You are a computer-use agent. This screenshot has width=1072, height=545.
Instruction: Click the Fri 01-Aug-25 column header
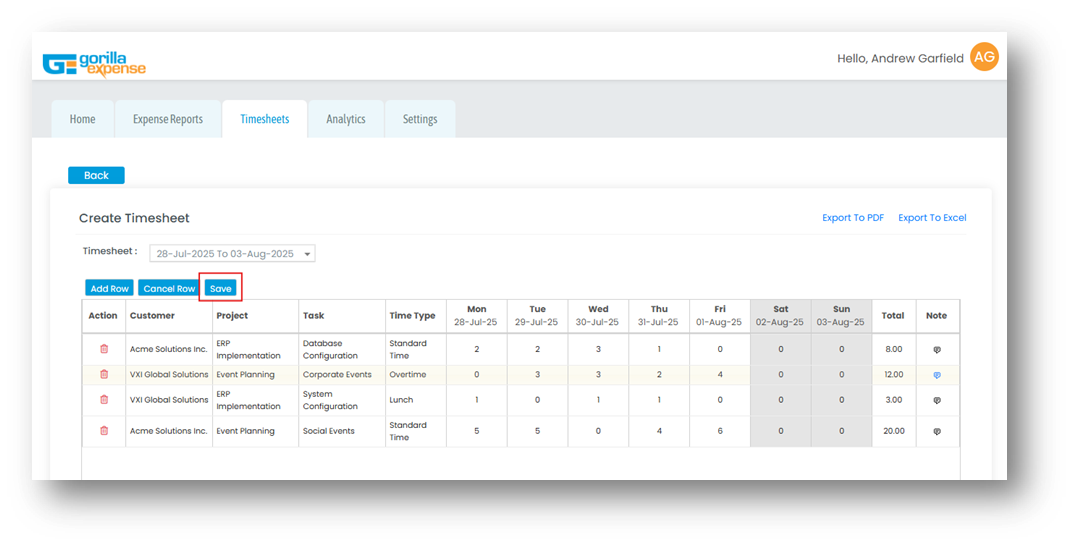[x=720, y=316]
